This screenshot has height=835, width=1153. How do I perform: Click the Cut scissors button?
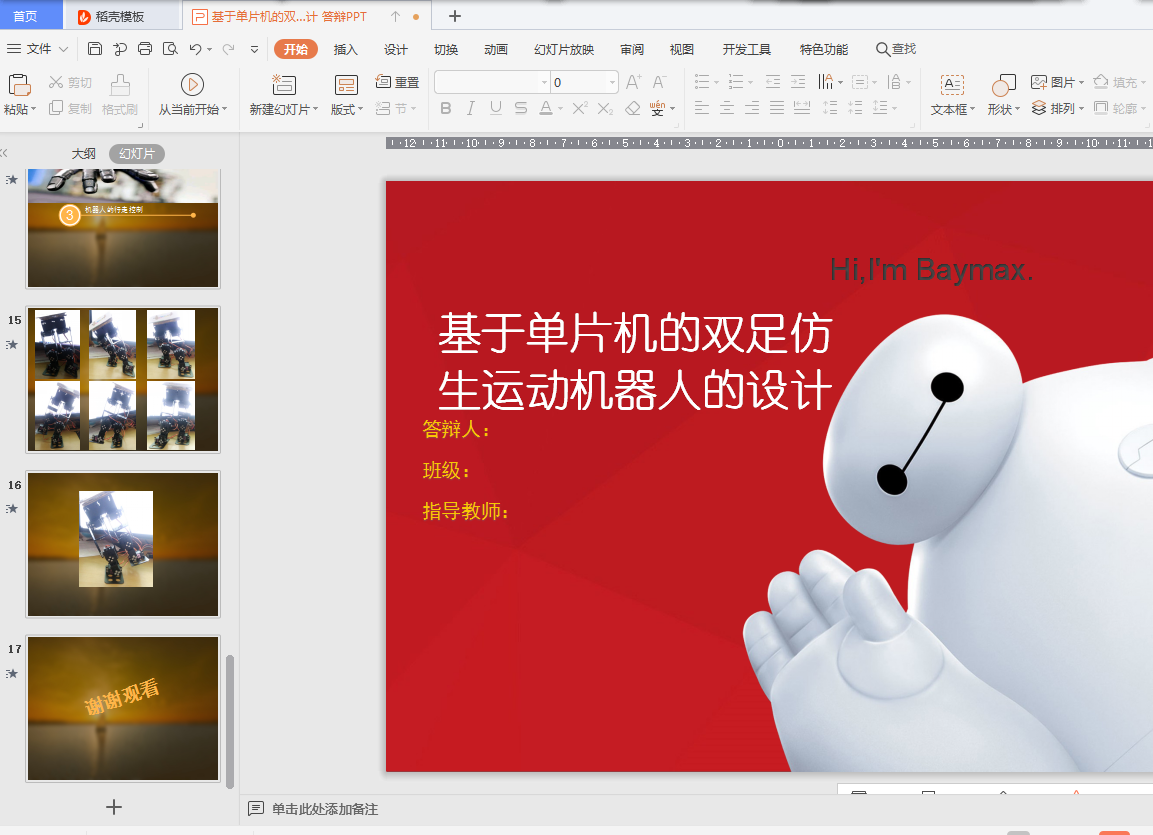point(70,82)
